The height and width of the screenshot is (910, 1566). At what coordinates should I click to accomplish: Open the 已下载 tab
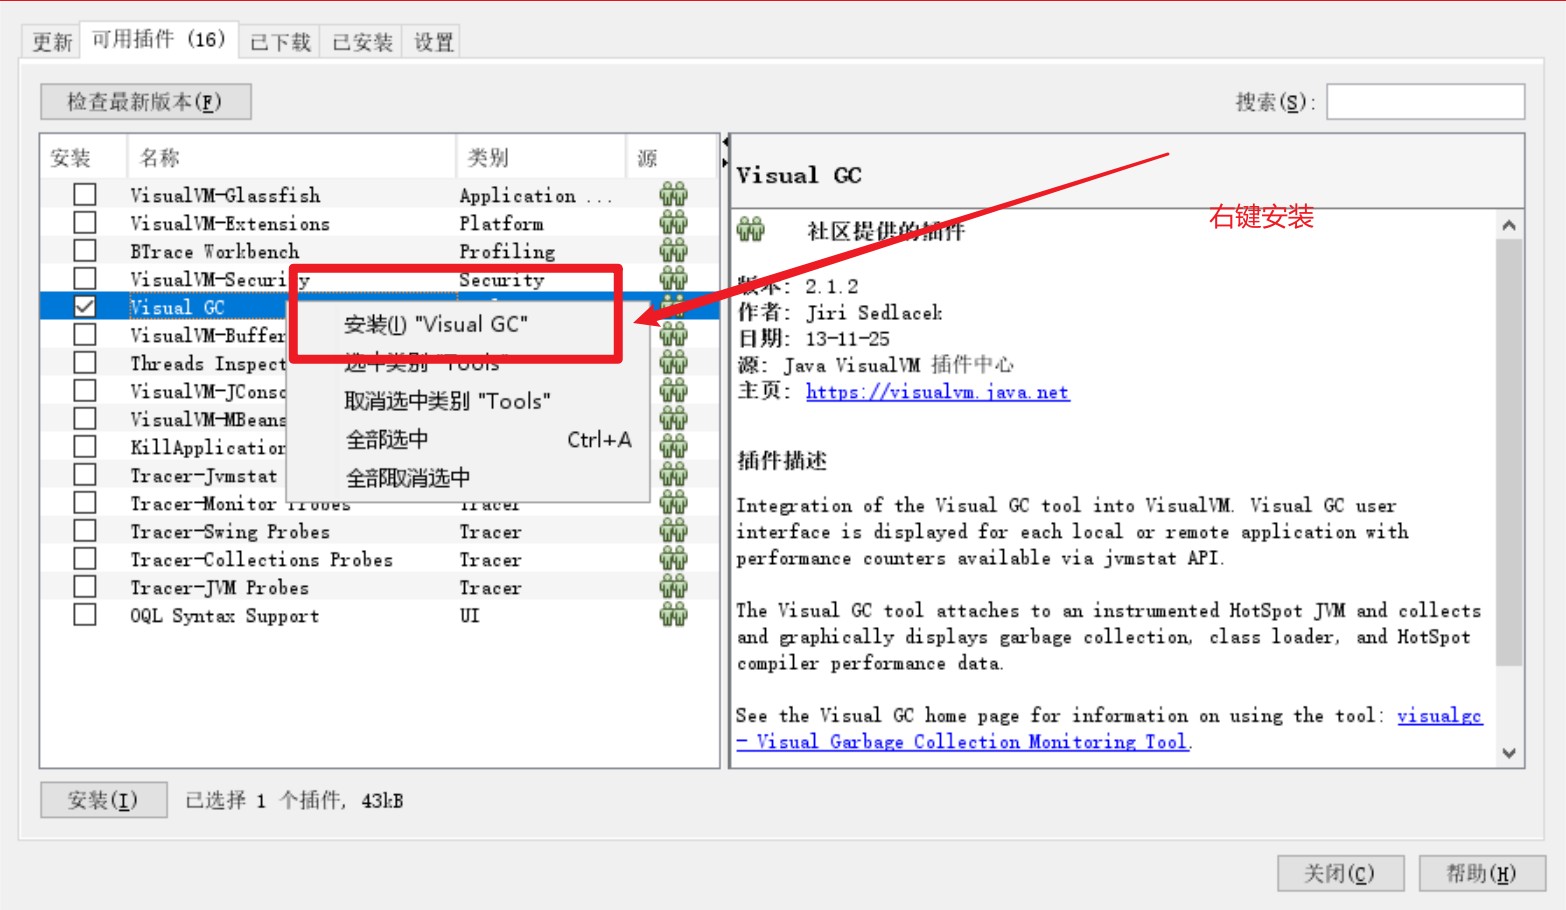coord(280,42)
